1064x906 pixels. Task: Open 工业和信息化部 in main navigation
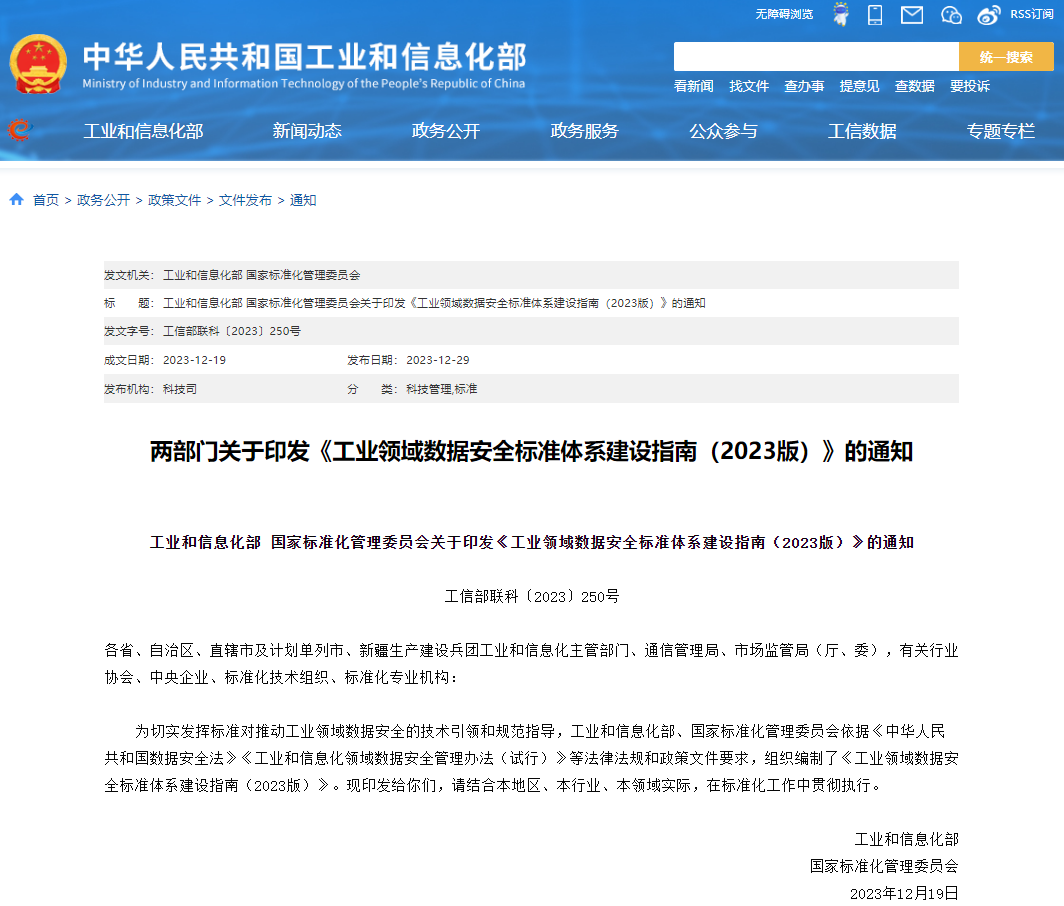tap(143, 131)
